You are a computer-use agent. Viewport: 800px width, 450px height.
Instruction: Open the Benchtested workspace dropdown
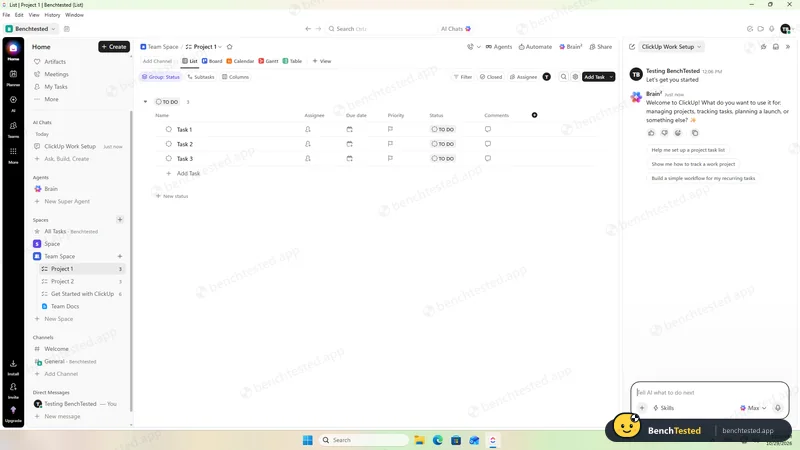pos(31,29)
